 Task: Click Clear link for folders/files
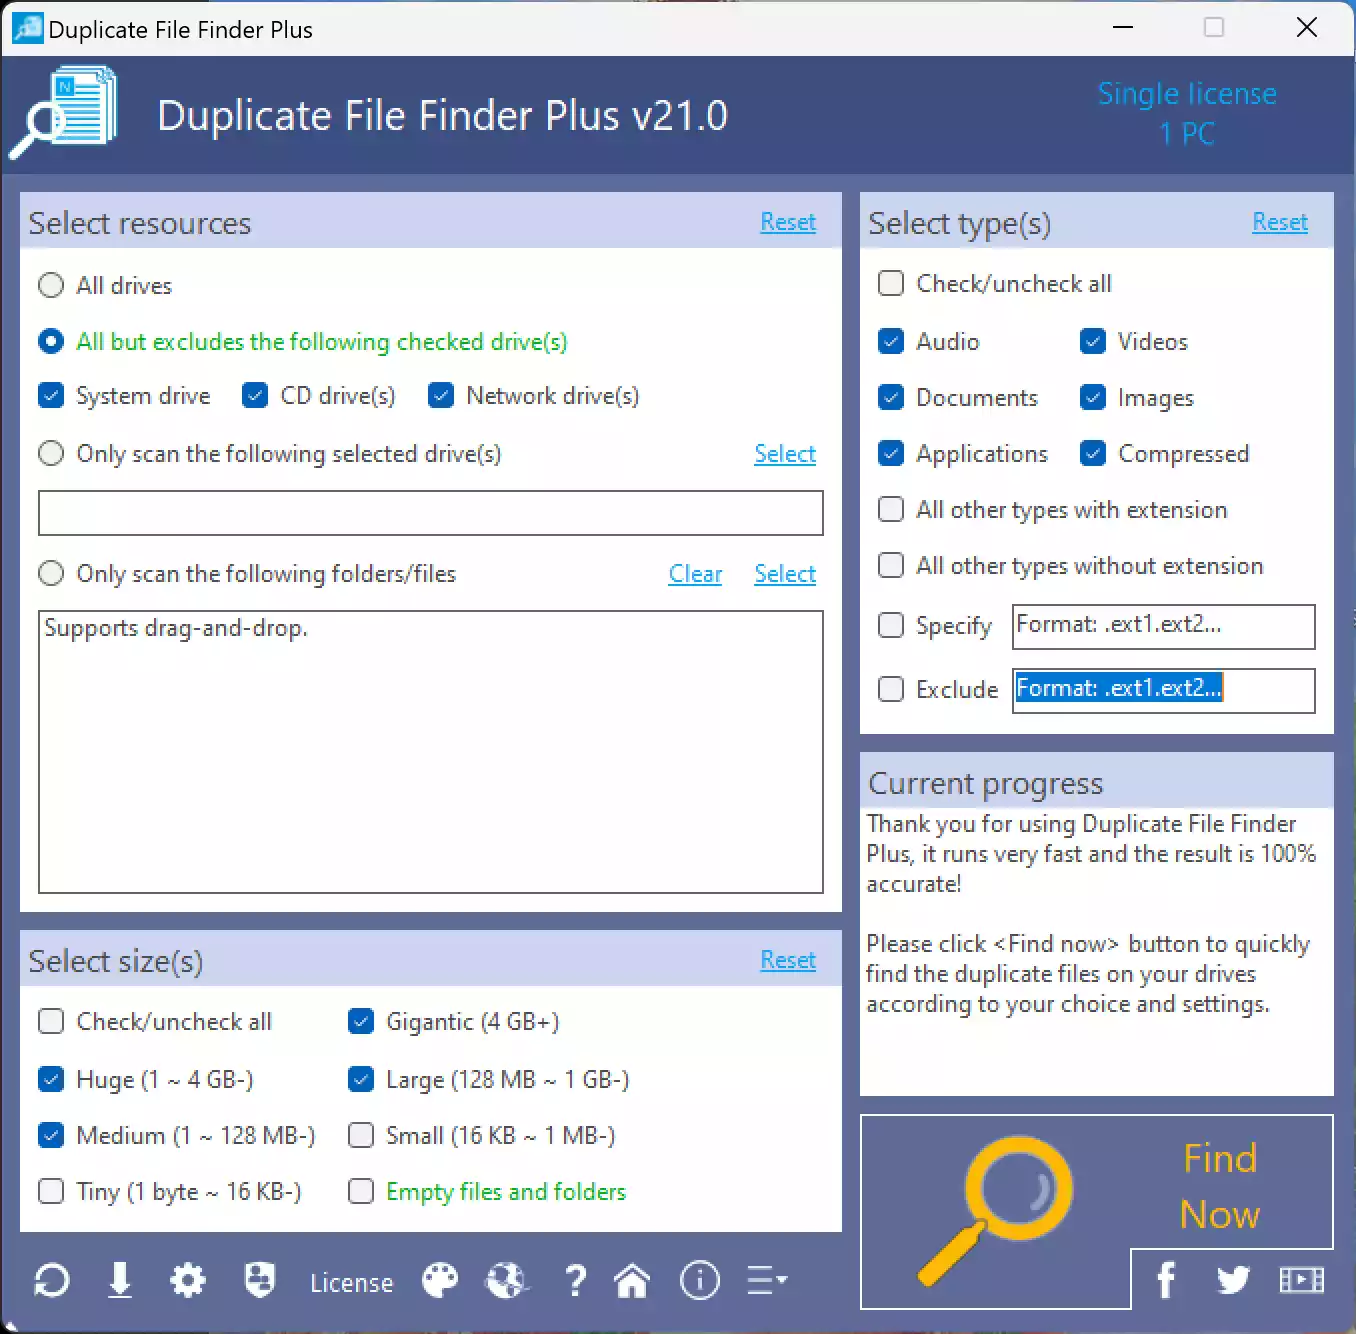click(695, 574)
